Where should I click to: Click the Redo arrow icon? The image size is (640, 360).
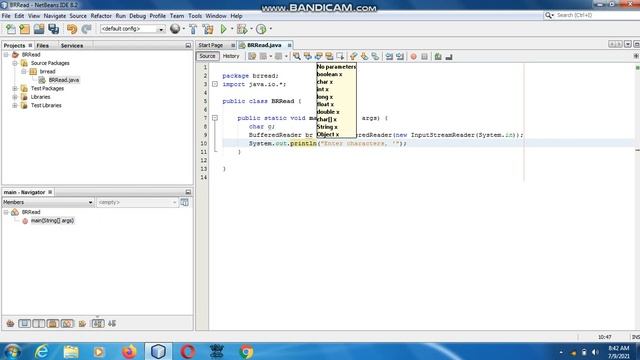click(x=86, y=29)
